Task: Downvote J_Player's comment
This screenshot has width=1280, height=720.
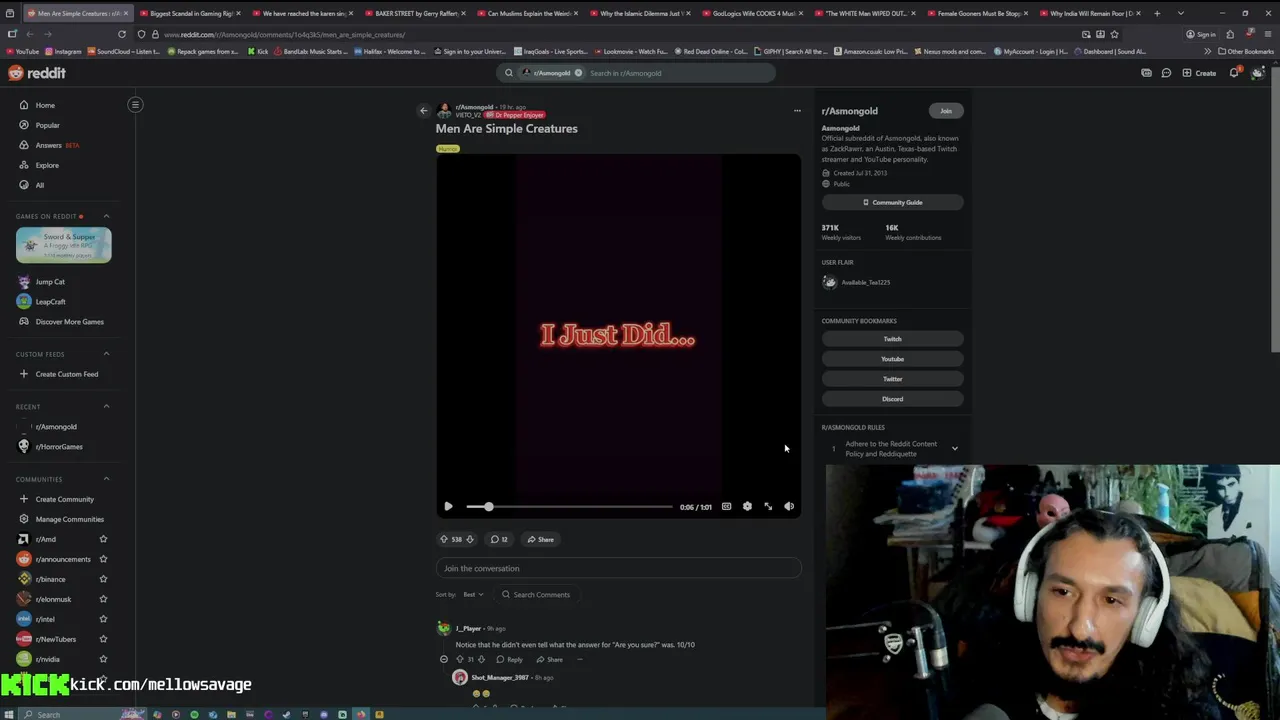Action: click(481, 659)
